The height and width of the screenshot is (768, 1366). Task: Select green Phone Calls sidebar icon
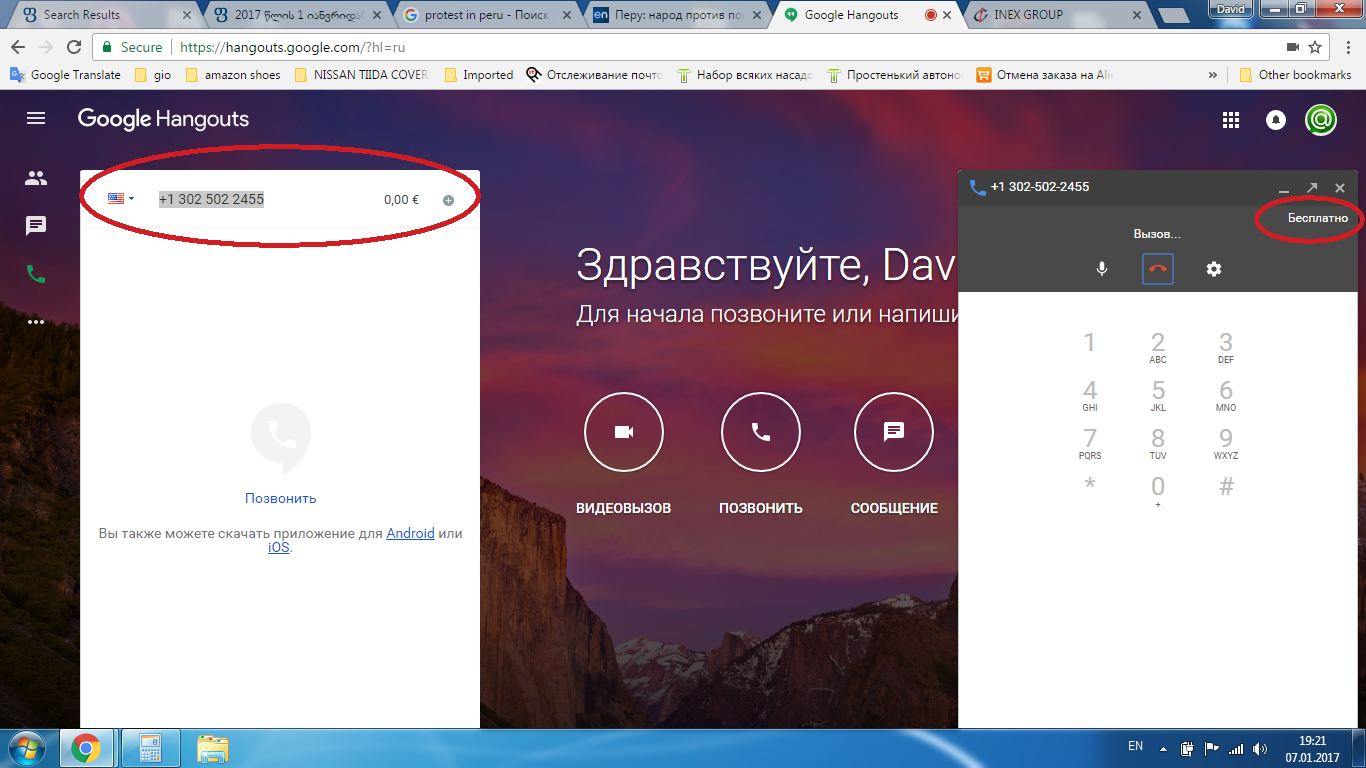click(x=36, y=274)
